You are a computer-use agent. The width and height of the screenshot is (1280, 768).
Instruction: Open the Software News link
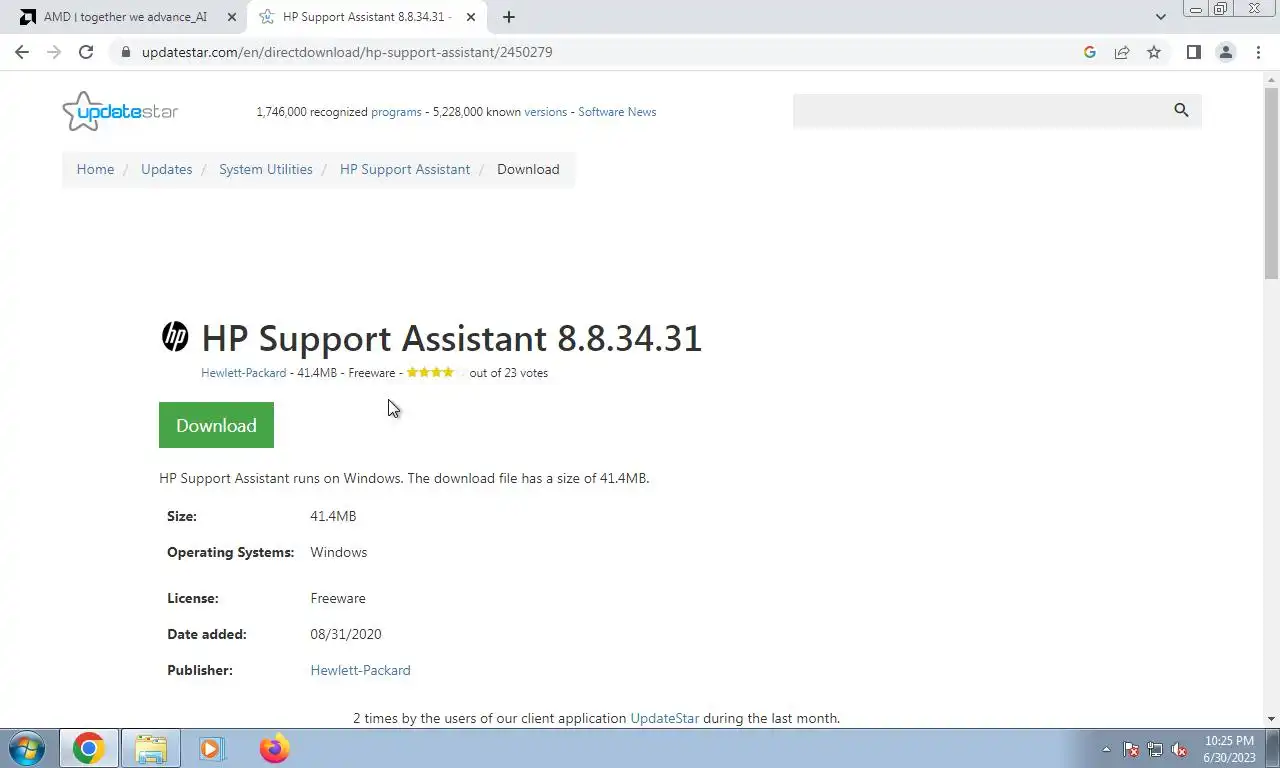617,112
